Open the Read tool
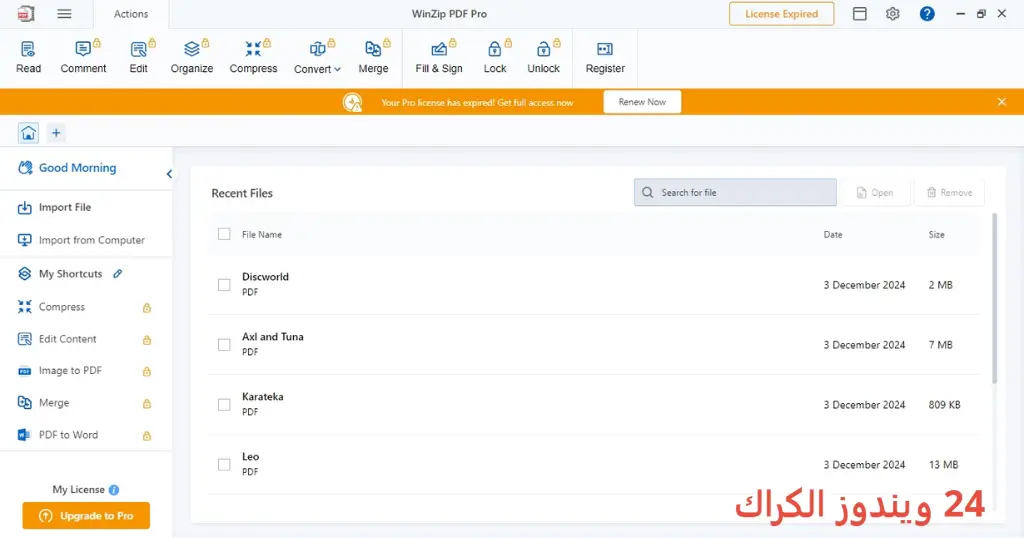The height and width of the screenshot is (538, 1024). [x=28, y=57]
